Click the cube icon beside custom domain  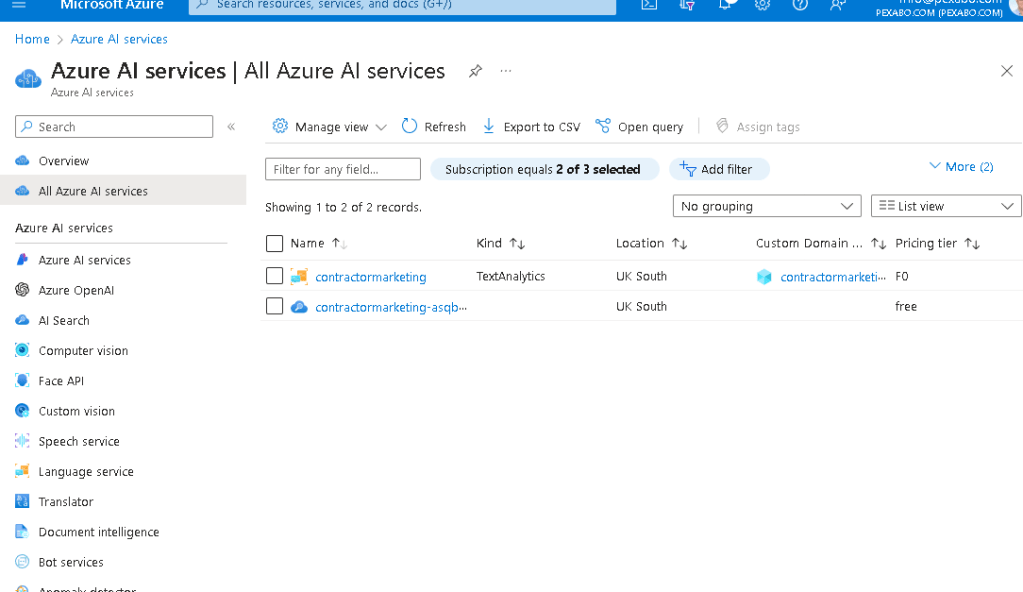pyautogui.click(x=764, y=277)
